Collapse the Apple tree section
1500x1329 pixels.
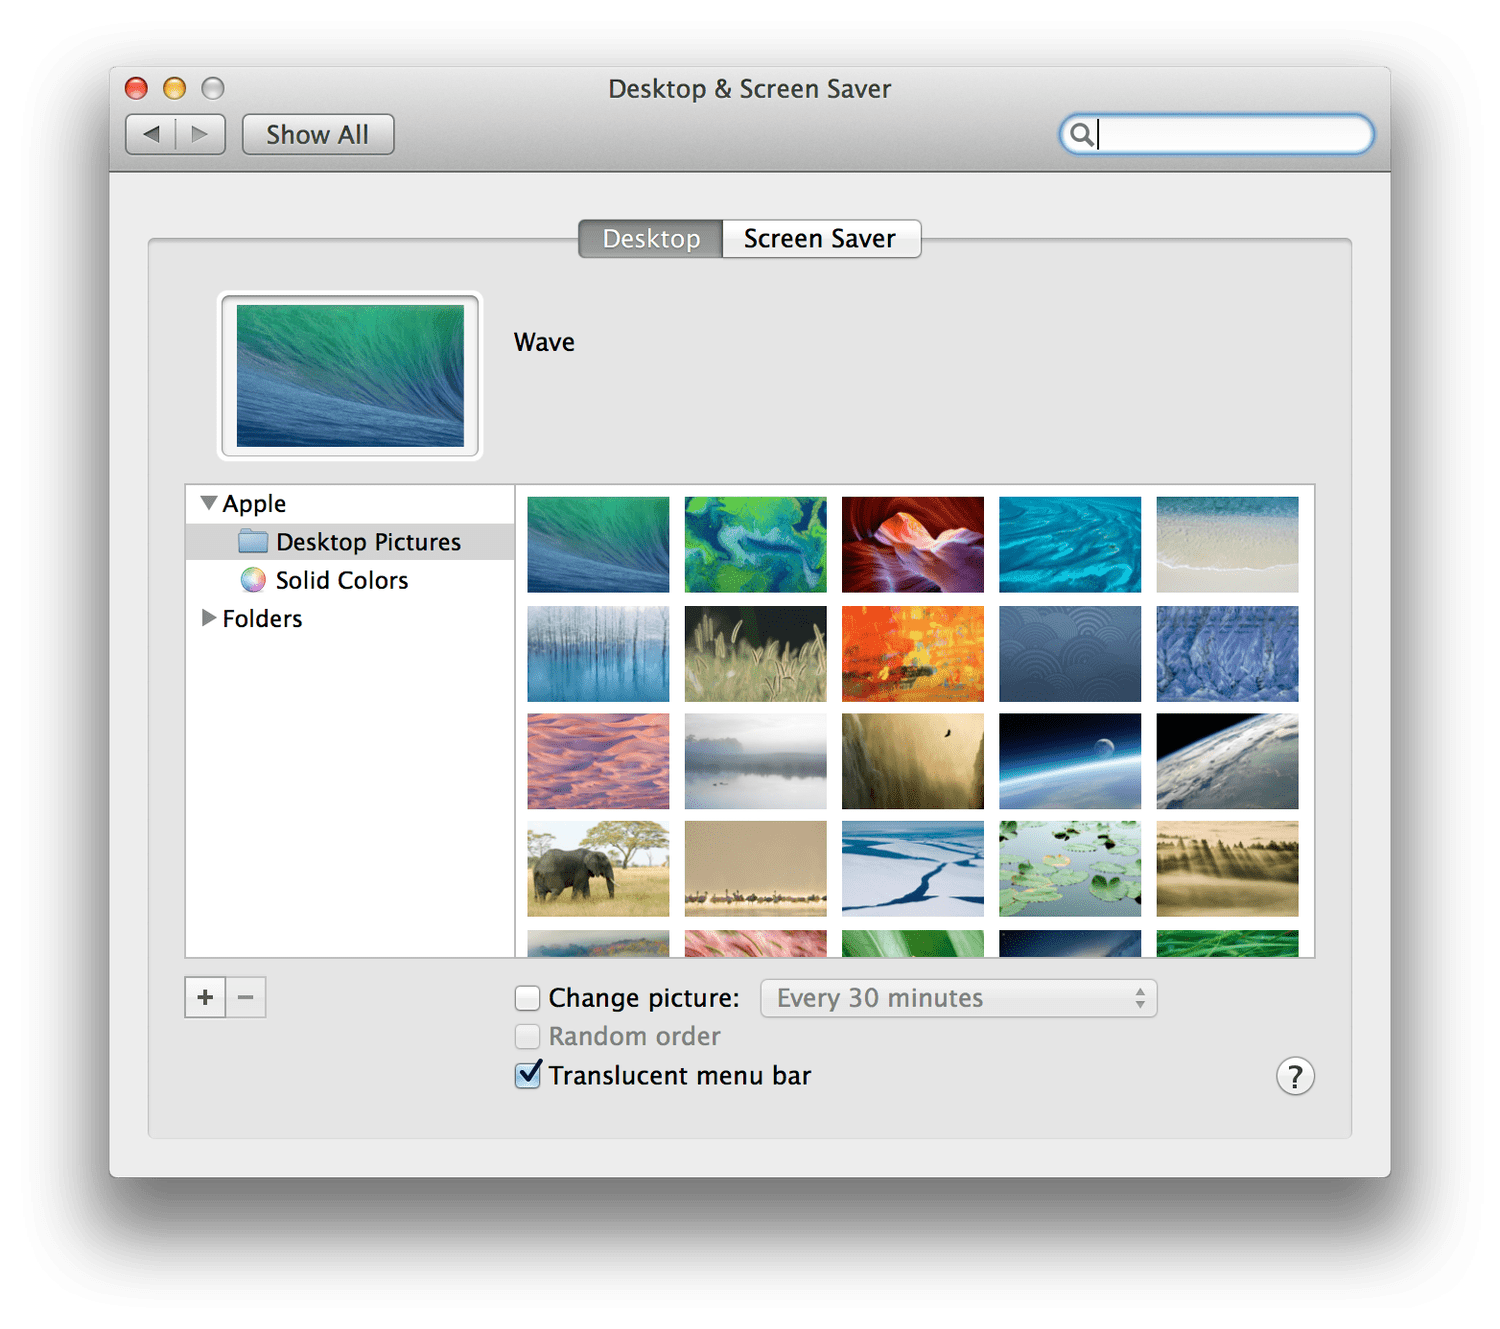coord(208,503)
